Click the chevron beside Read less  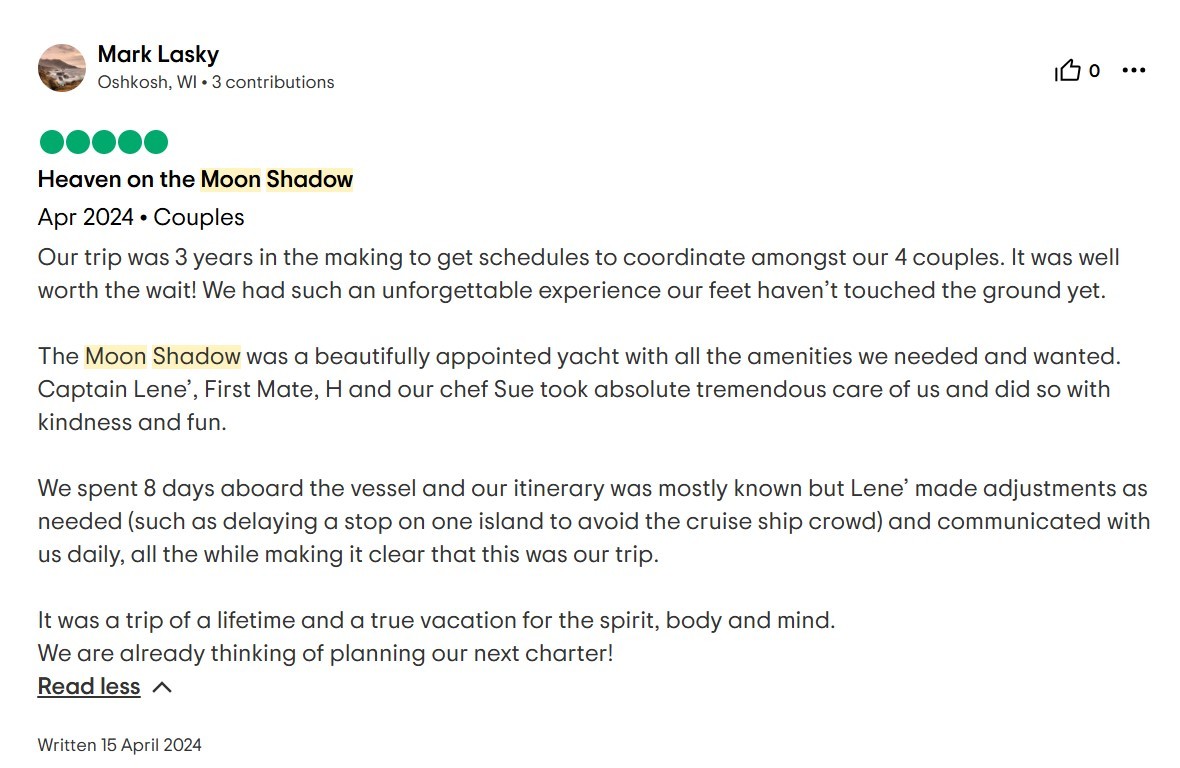tap(162, 687)
